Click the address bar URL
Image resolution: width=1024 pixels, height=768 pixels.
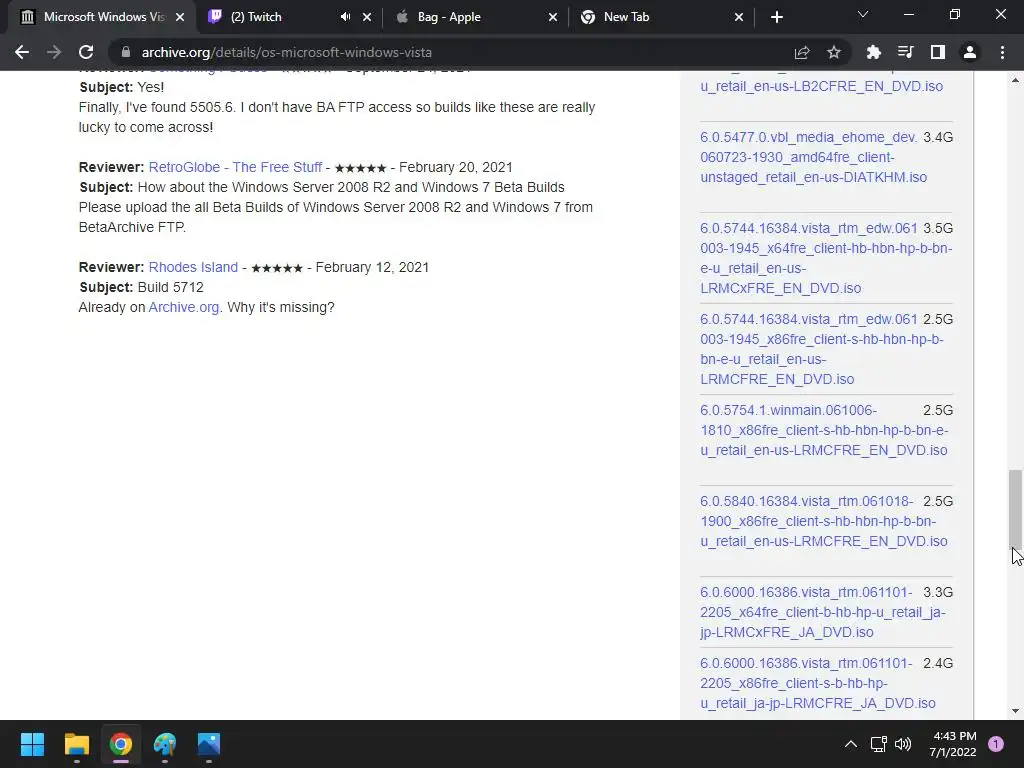click(x=287, y=52)
